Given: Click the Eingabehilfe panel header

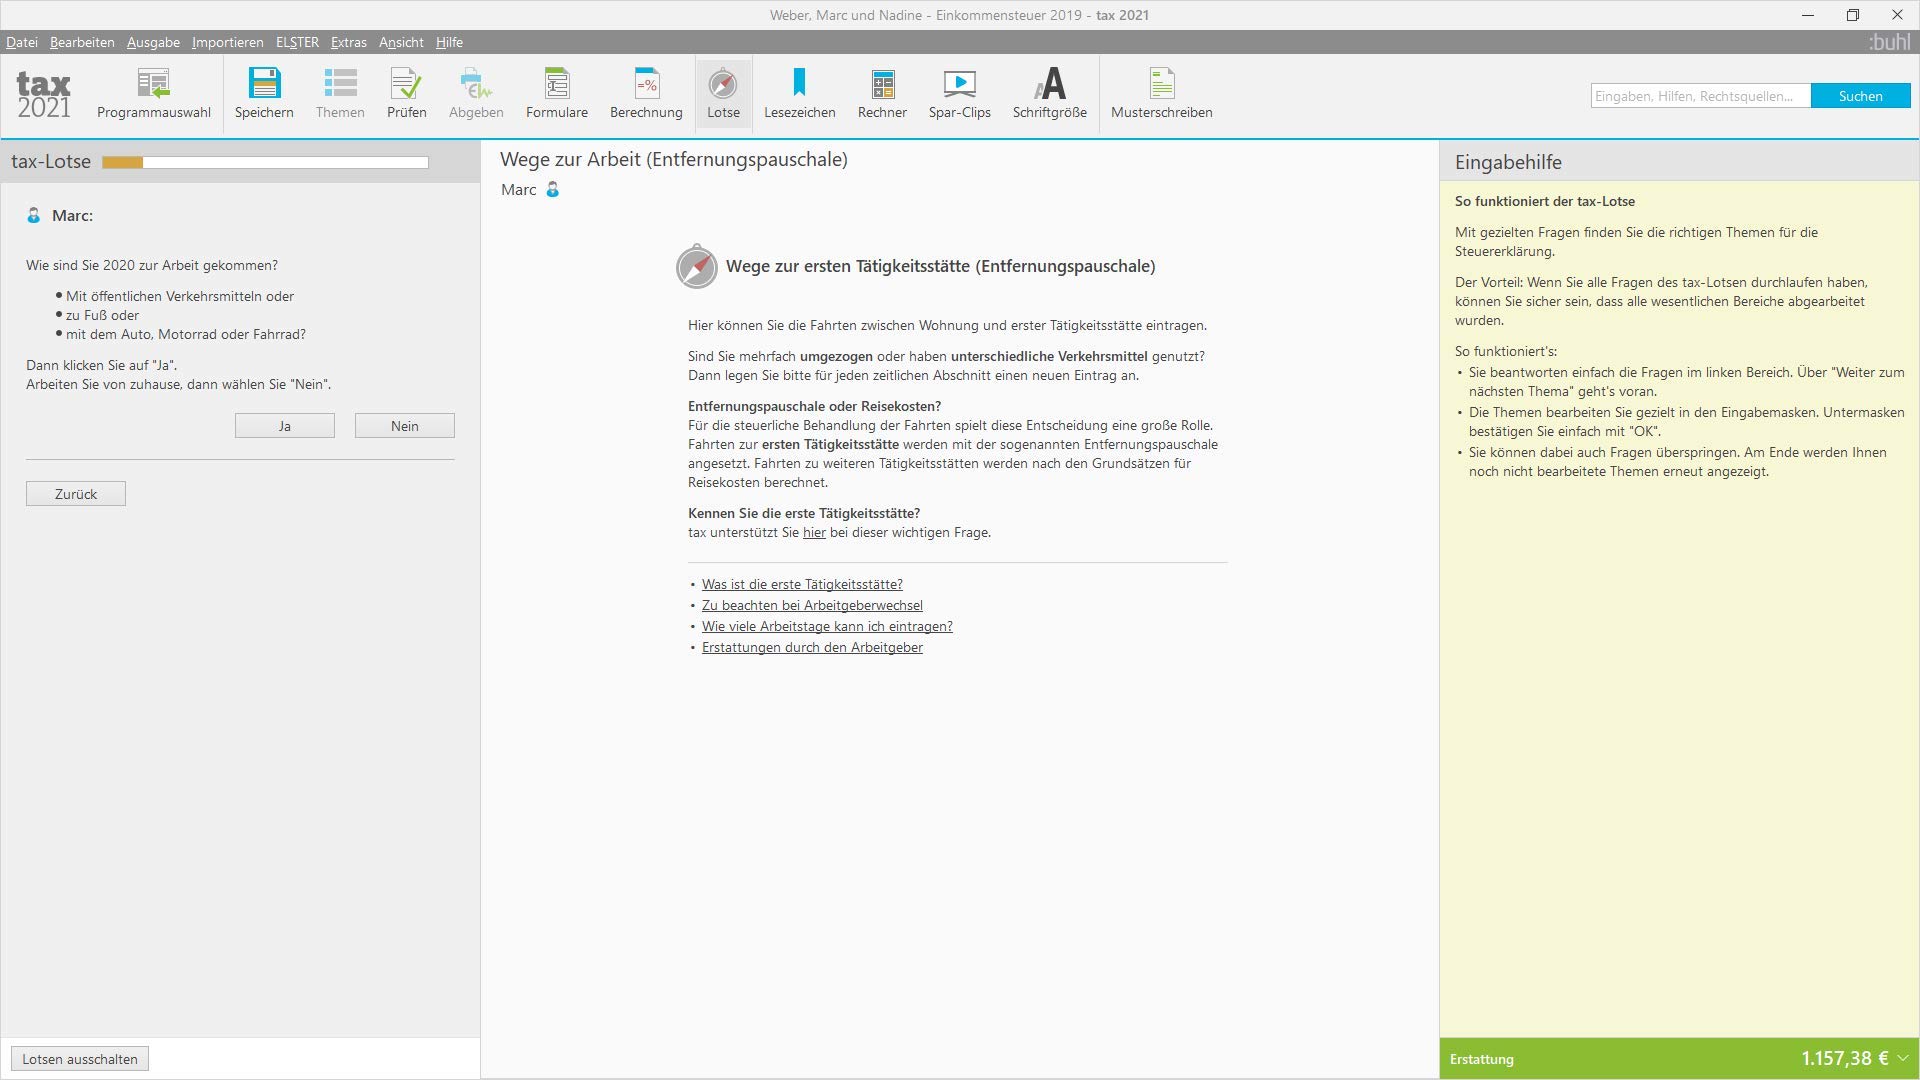Looking at the screenshot, I should click(1679, 162).
